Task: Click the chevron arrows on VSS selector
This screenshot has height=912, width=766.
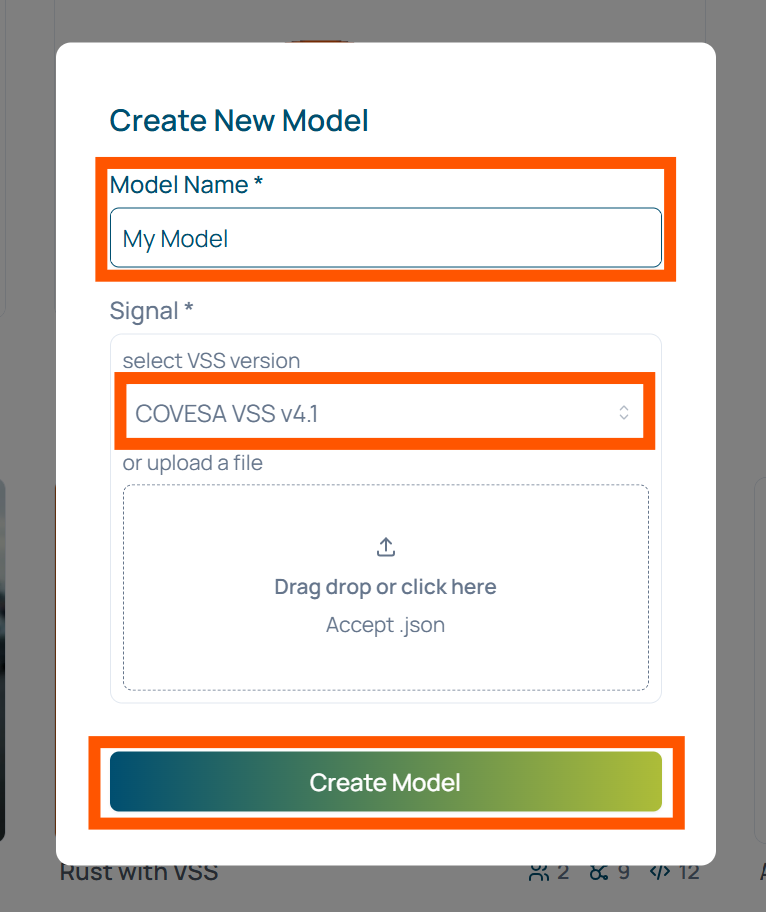Action: [x=624, y=412]
